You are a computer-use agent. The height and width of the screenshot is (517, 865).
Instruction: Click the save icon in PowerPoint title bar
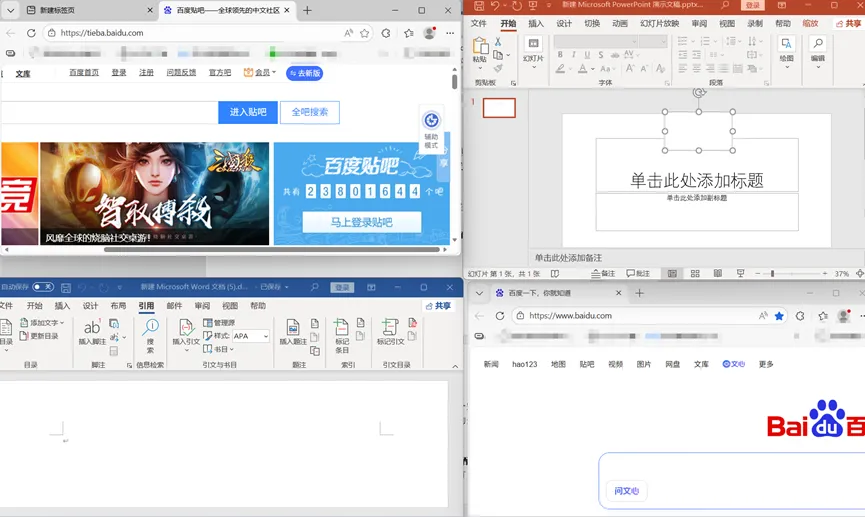click(x=479, y=6)
